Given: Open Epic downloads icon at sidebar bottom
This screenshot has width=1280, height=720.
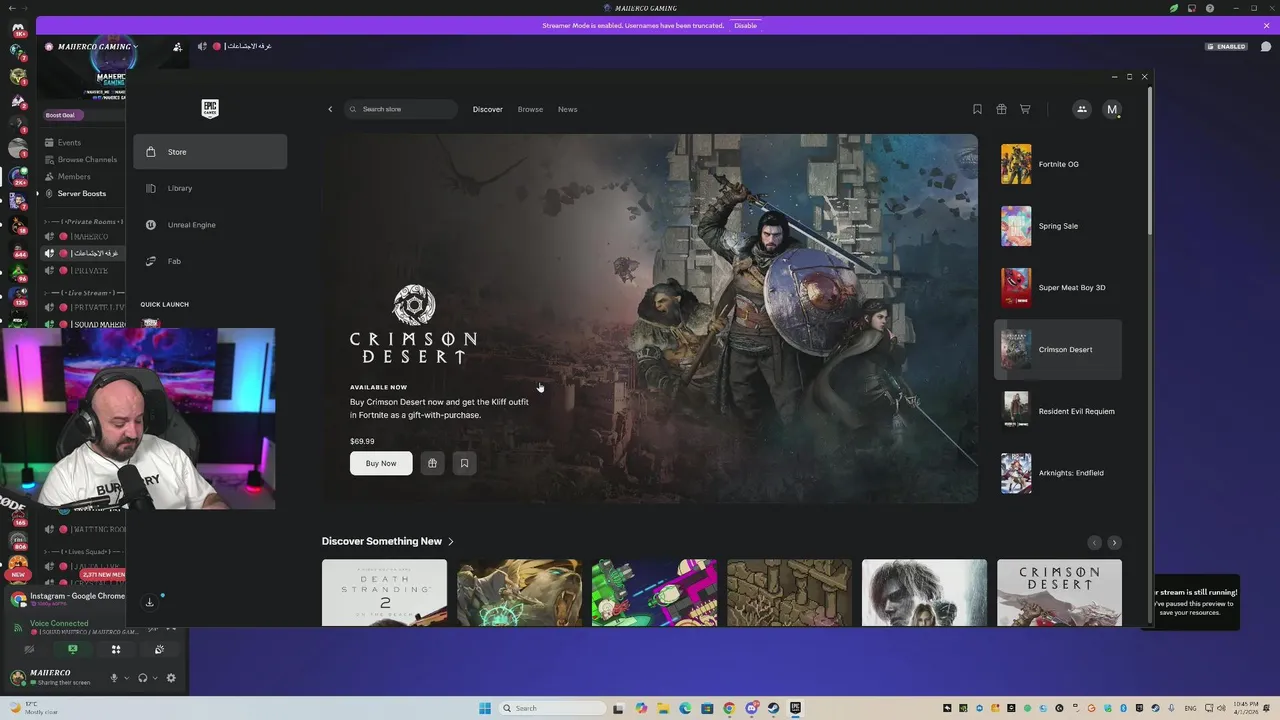Looking at the screenshot, I should pyautogui.click(x=149, y=602).
